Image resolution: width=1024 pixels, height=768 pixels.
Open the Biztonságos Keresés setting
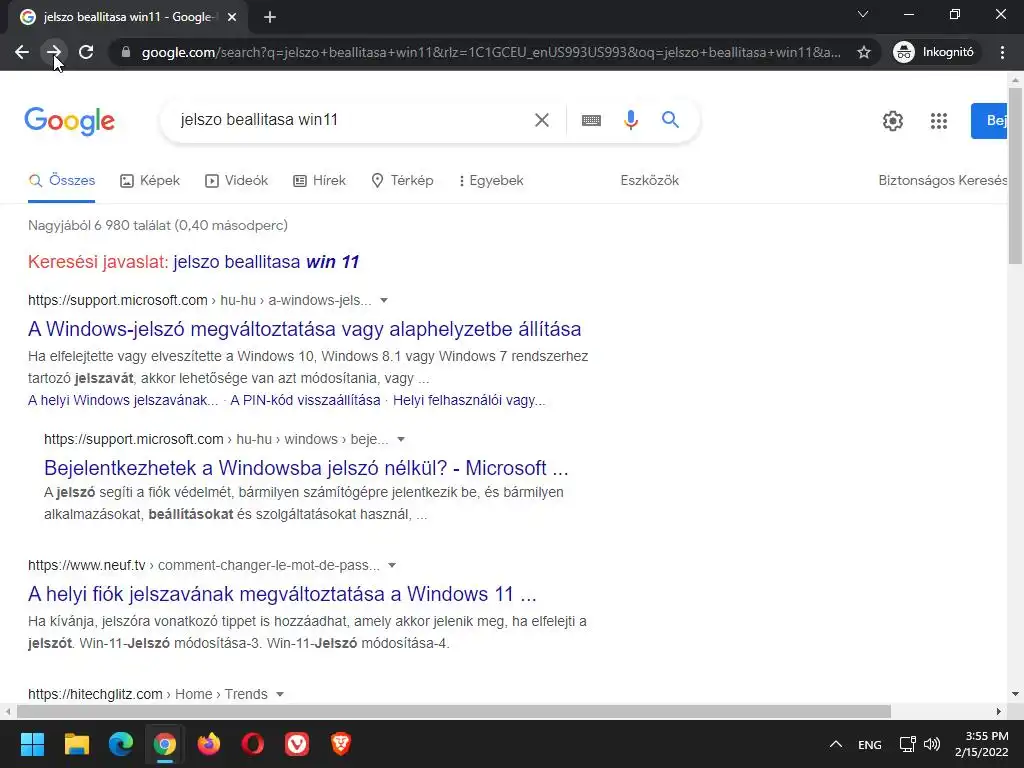(x=942, y=181)
